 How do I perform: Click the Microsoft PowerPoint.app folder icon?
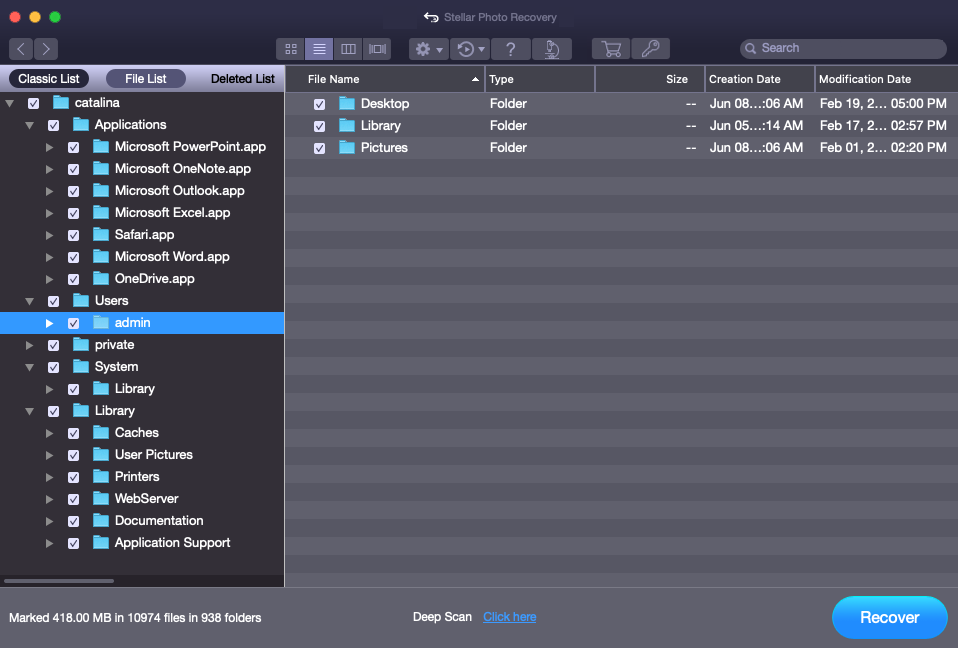tap(101, 147)
